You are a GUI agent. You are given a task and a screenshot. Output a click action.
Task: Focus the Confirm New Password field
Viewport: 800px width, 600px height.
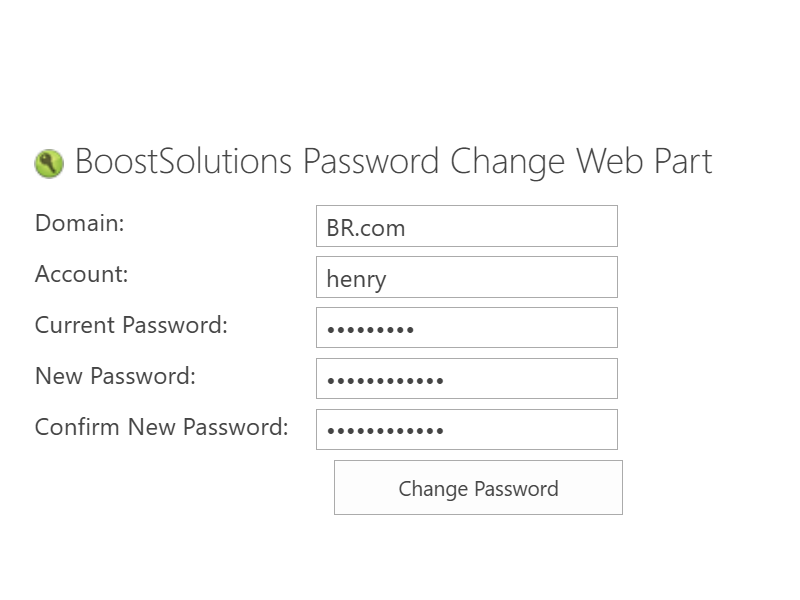(x=467, y=430)
